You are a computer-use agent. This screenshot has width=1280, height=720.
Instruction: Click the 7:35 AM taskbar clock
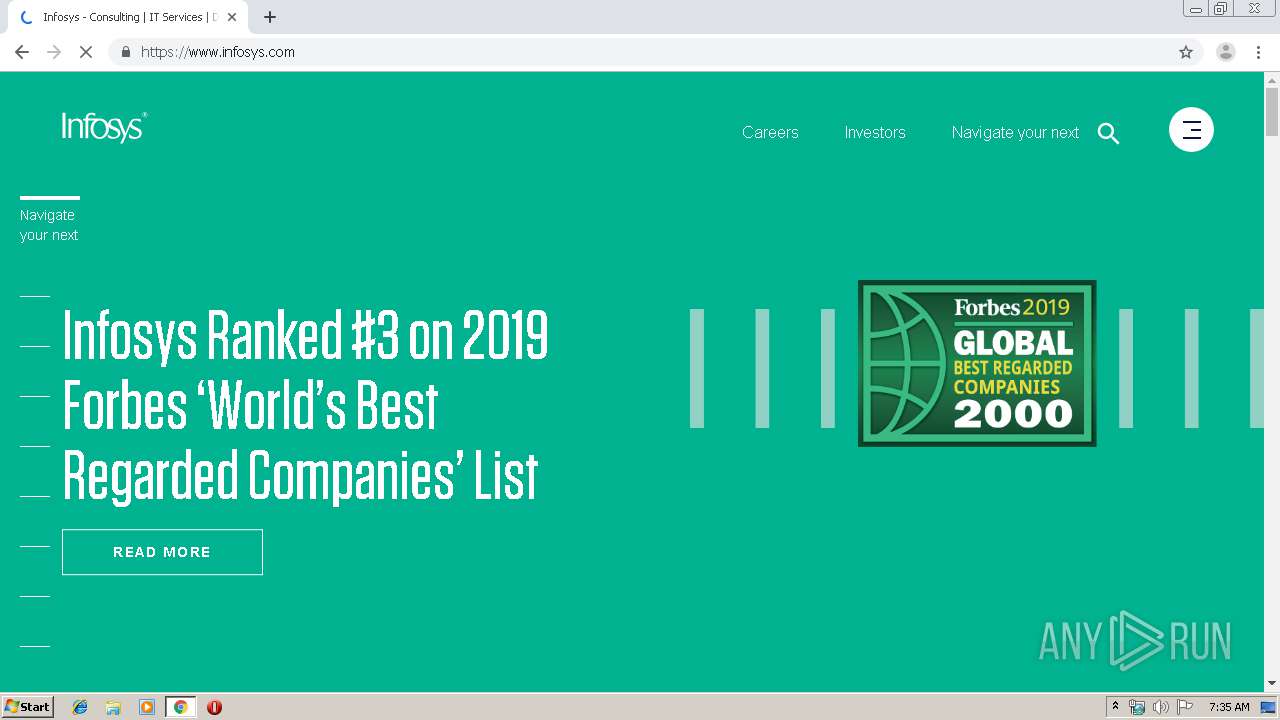point(1229,707)
